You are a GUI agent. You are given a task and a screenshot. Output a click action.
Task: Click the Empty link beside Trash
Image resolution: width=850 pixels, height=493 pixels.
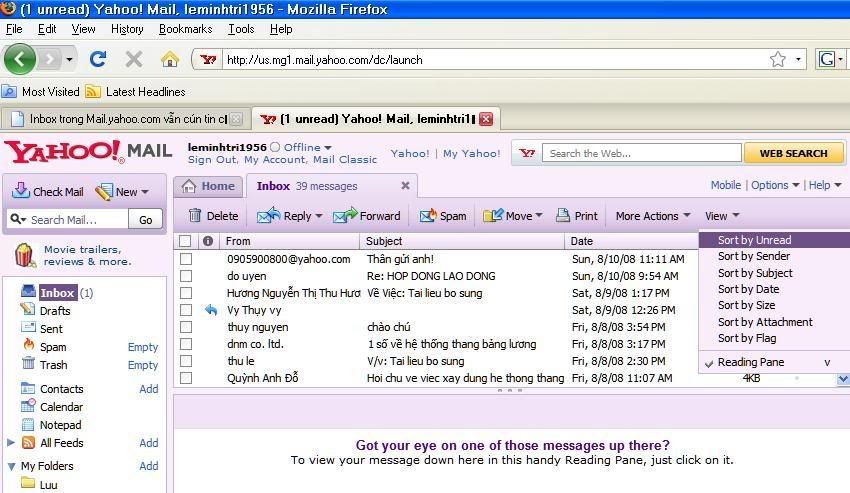[x=143, y=365]
